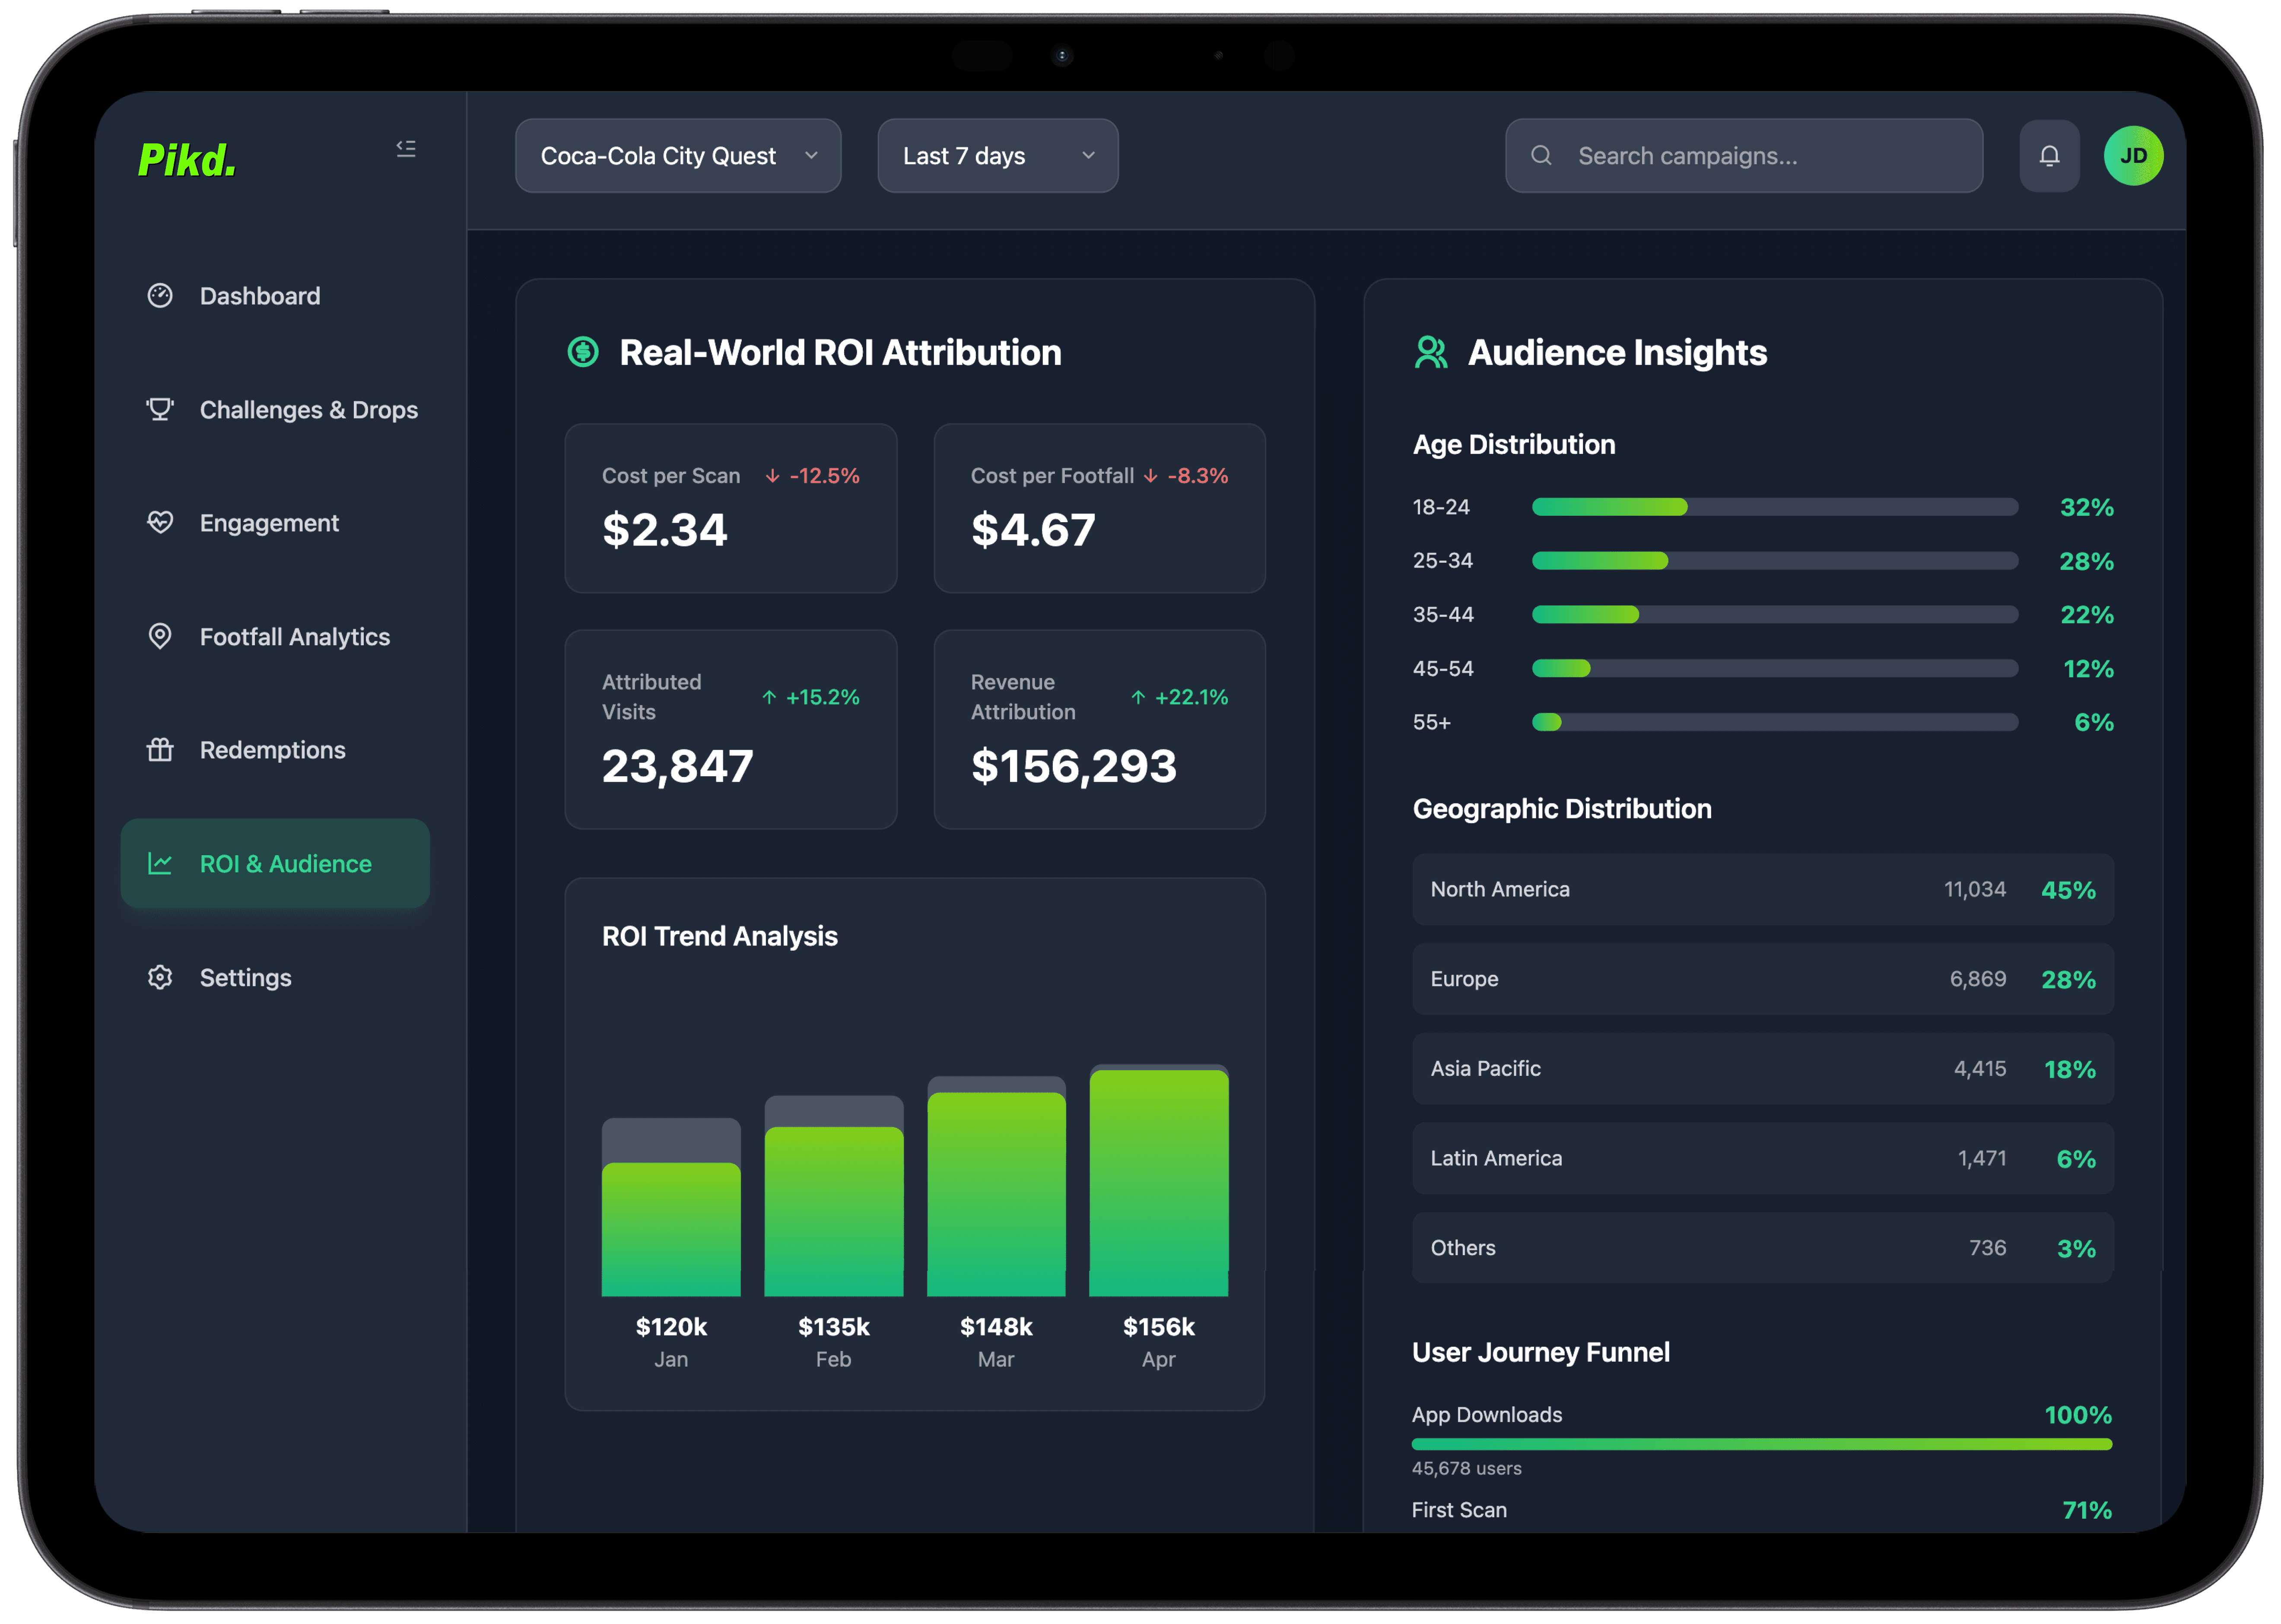Click the 18-24 age distribution bar
The height and width of the screenshot is (1624, 2281).
point(1774,507)
